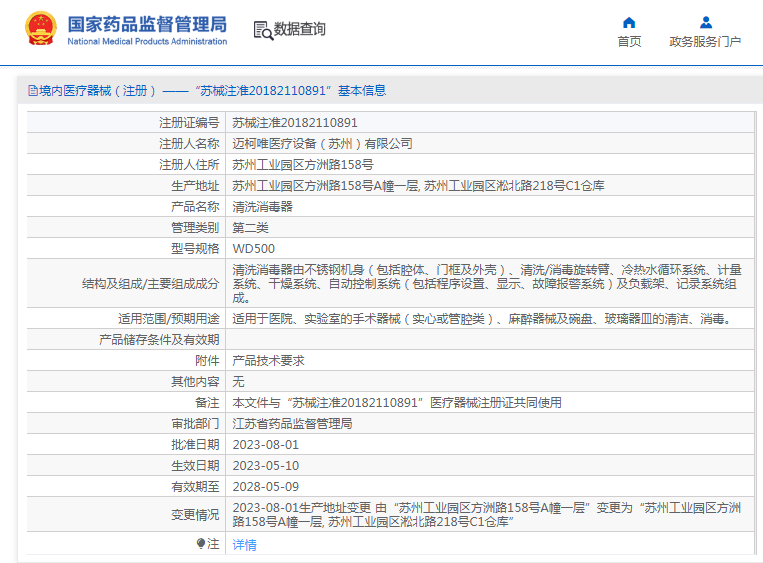This screenshot has height=563, width=763.
Task: Select registrant address 苏州工业园区方洲路158号
Action: [303, 164]
